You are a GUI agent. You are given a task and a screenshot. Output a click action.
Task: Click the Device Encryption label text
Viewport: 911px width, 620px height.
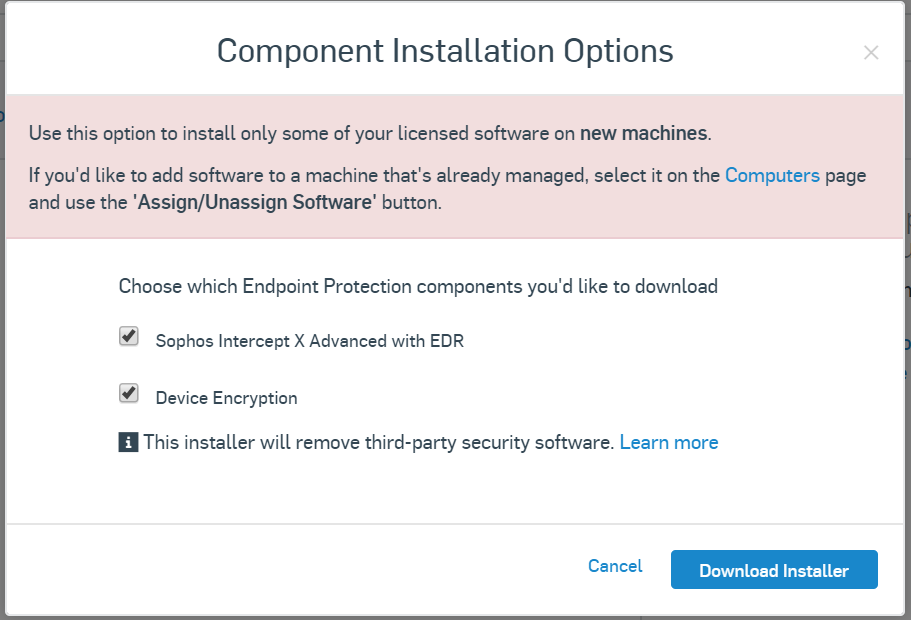[x=226, y=398]
